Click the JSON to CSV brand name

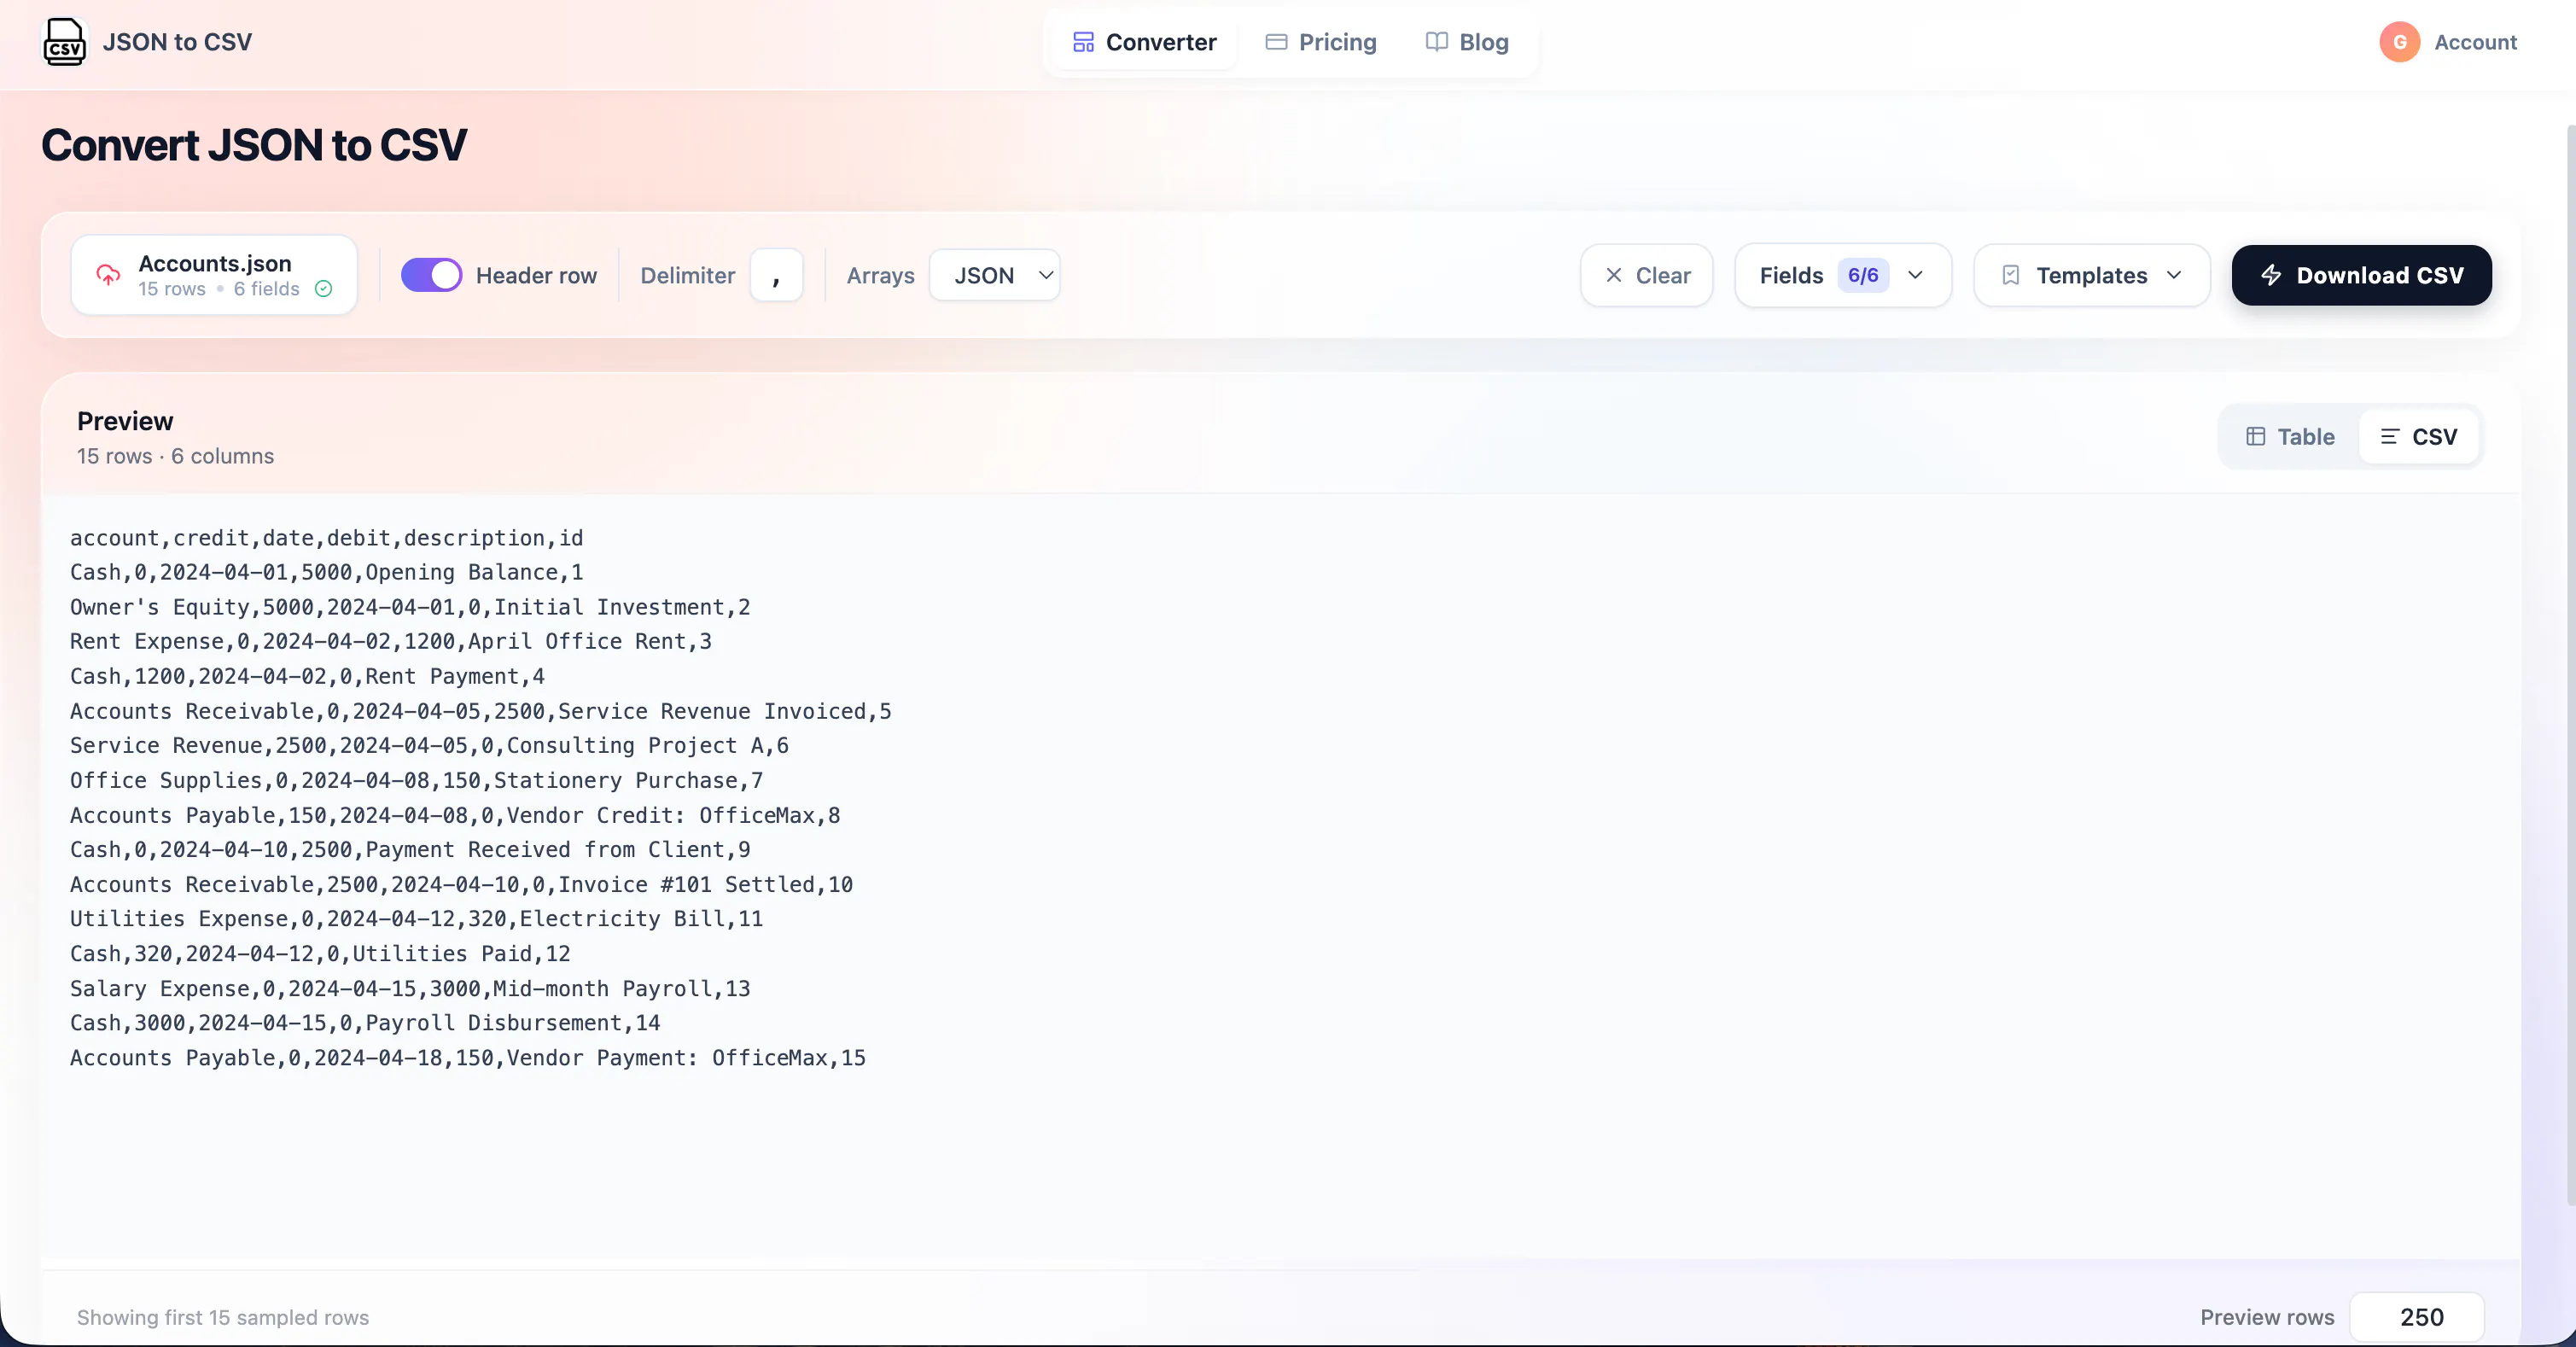[x=177, y=42]
